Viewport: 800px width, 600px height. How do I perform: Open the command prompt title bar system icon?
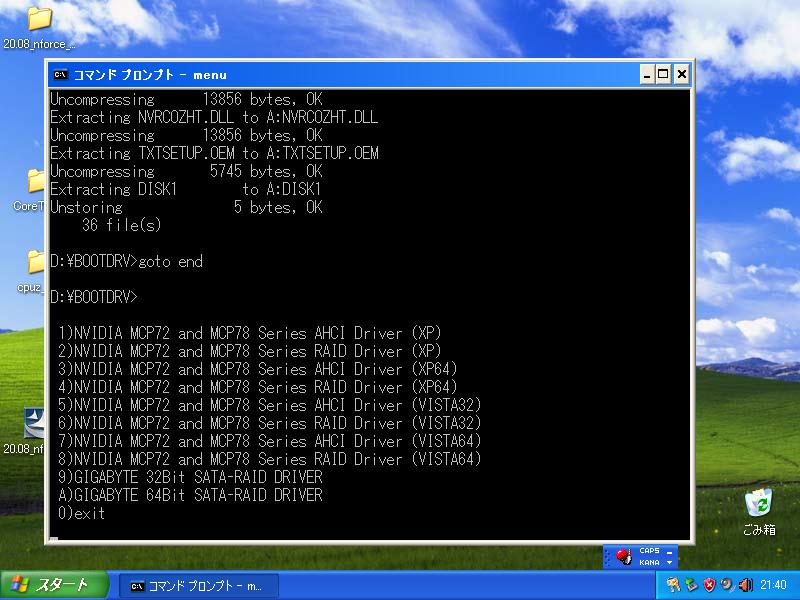[60, 74]
